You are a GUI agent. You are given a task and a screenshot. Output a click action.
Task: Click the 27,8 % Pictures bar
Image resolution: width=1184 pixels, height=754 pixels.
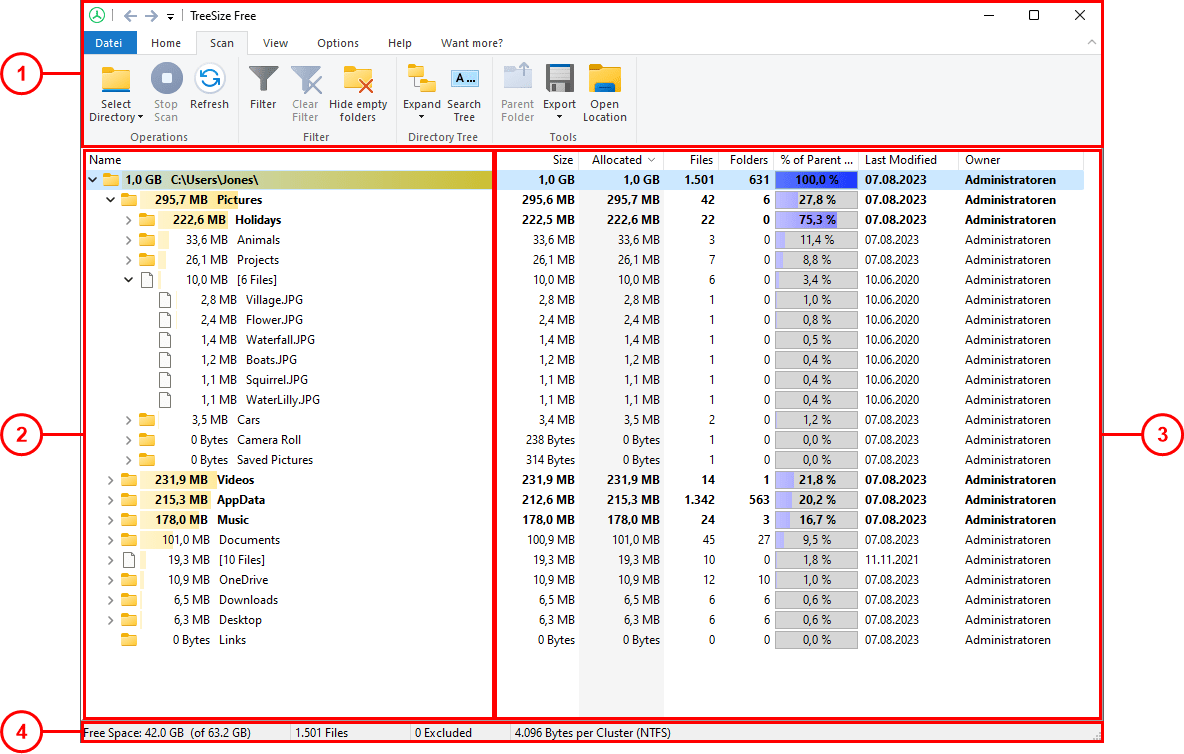click(816, 200)
